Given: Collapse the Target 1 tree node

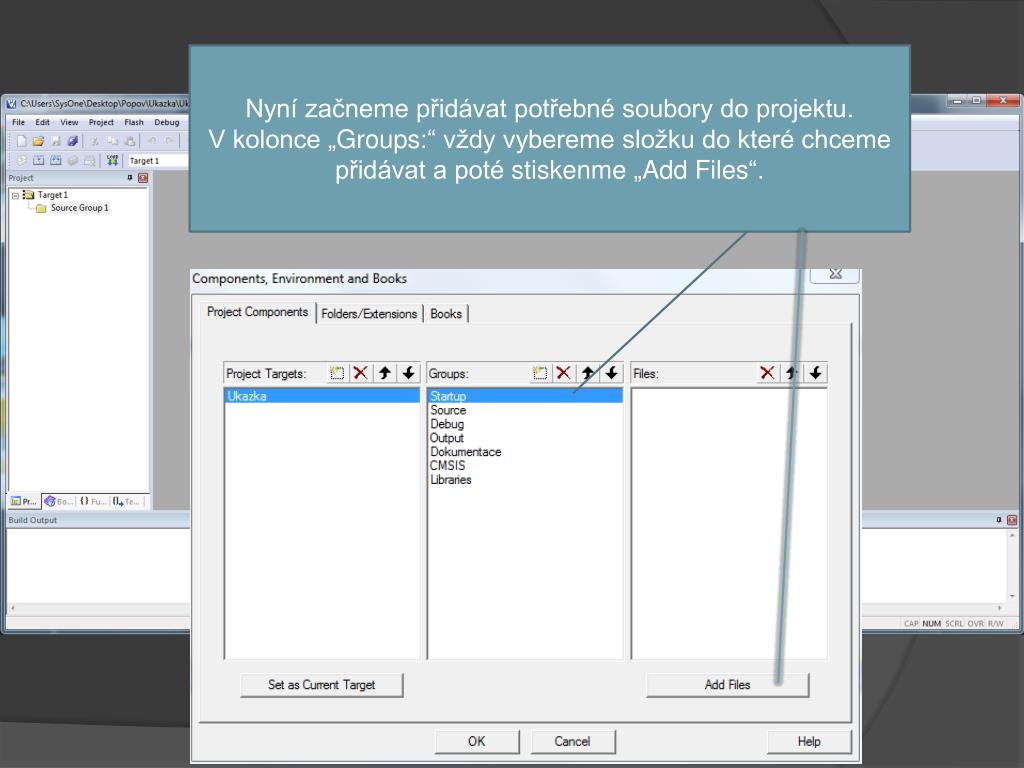Looking at the screenshot, I should pos(15,195).
